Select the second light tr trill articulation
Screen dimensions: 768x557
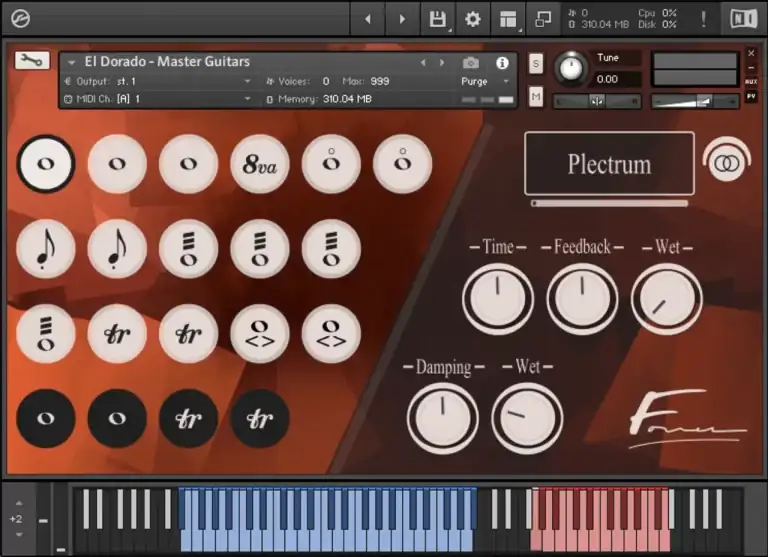pyautogui.click(x=189, y=334)
